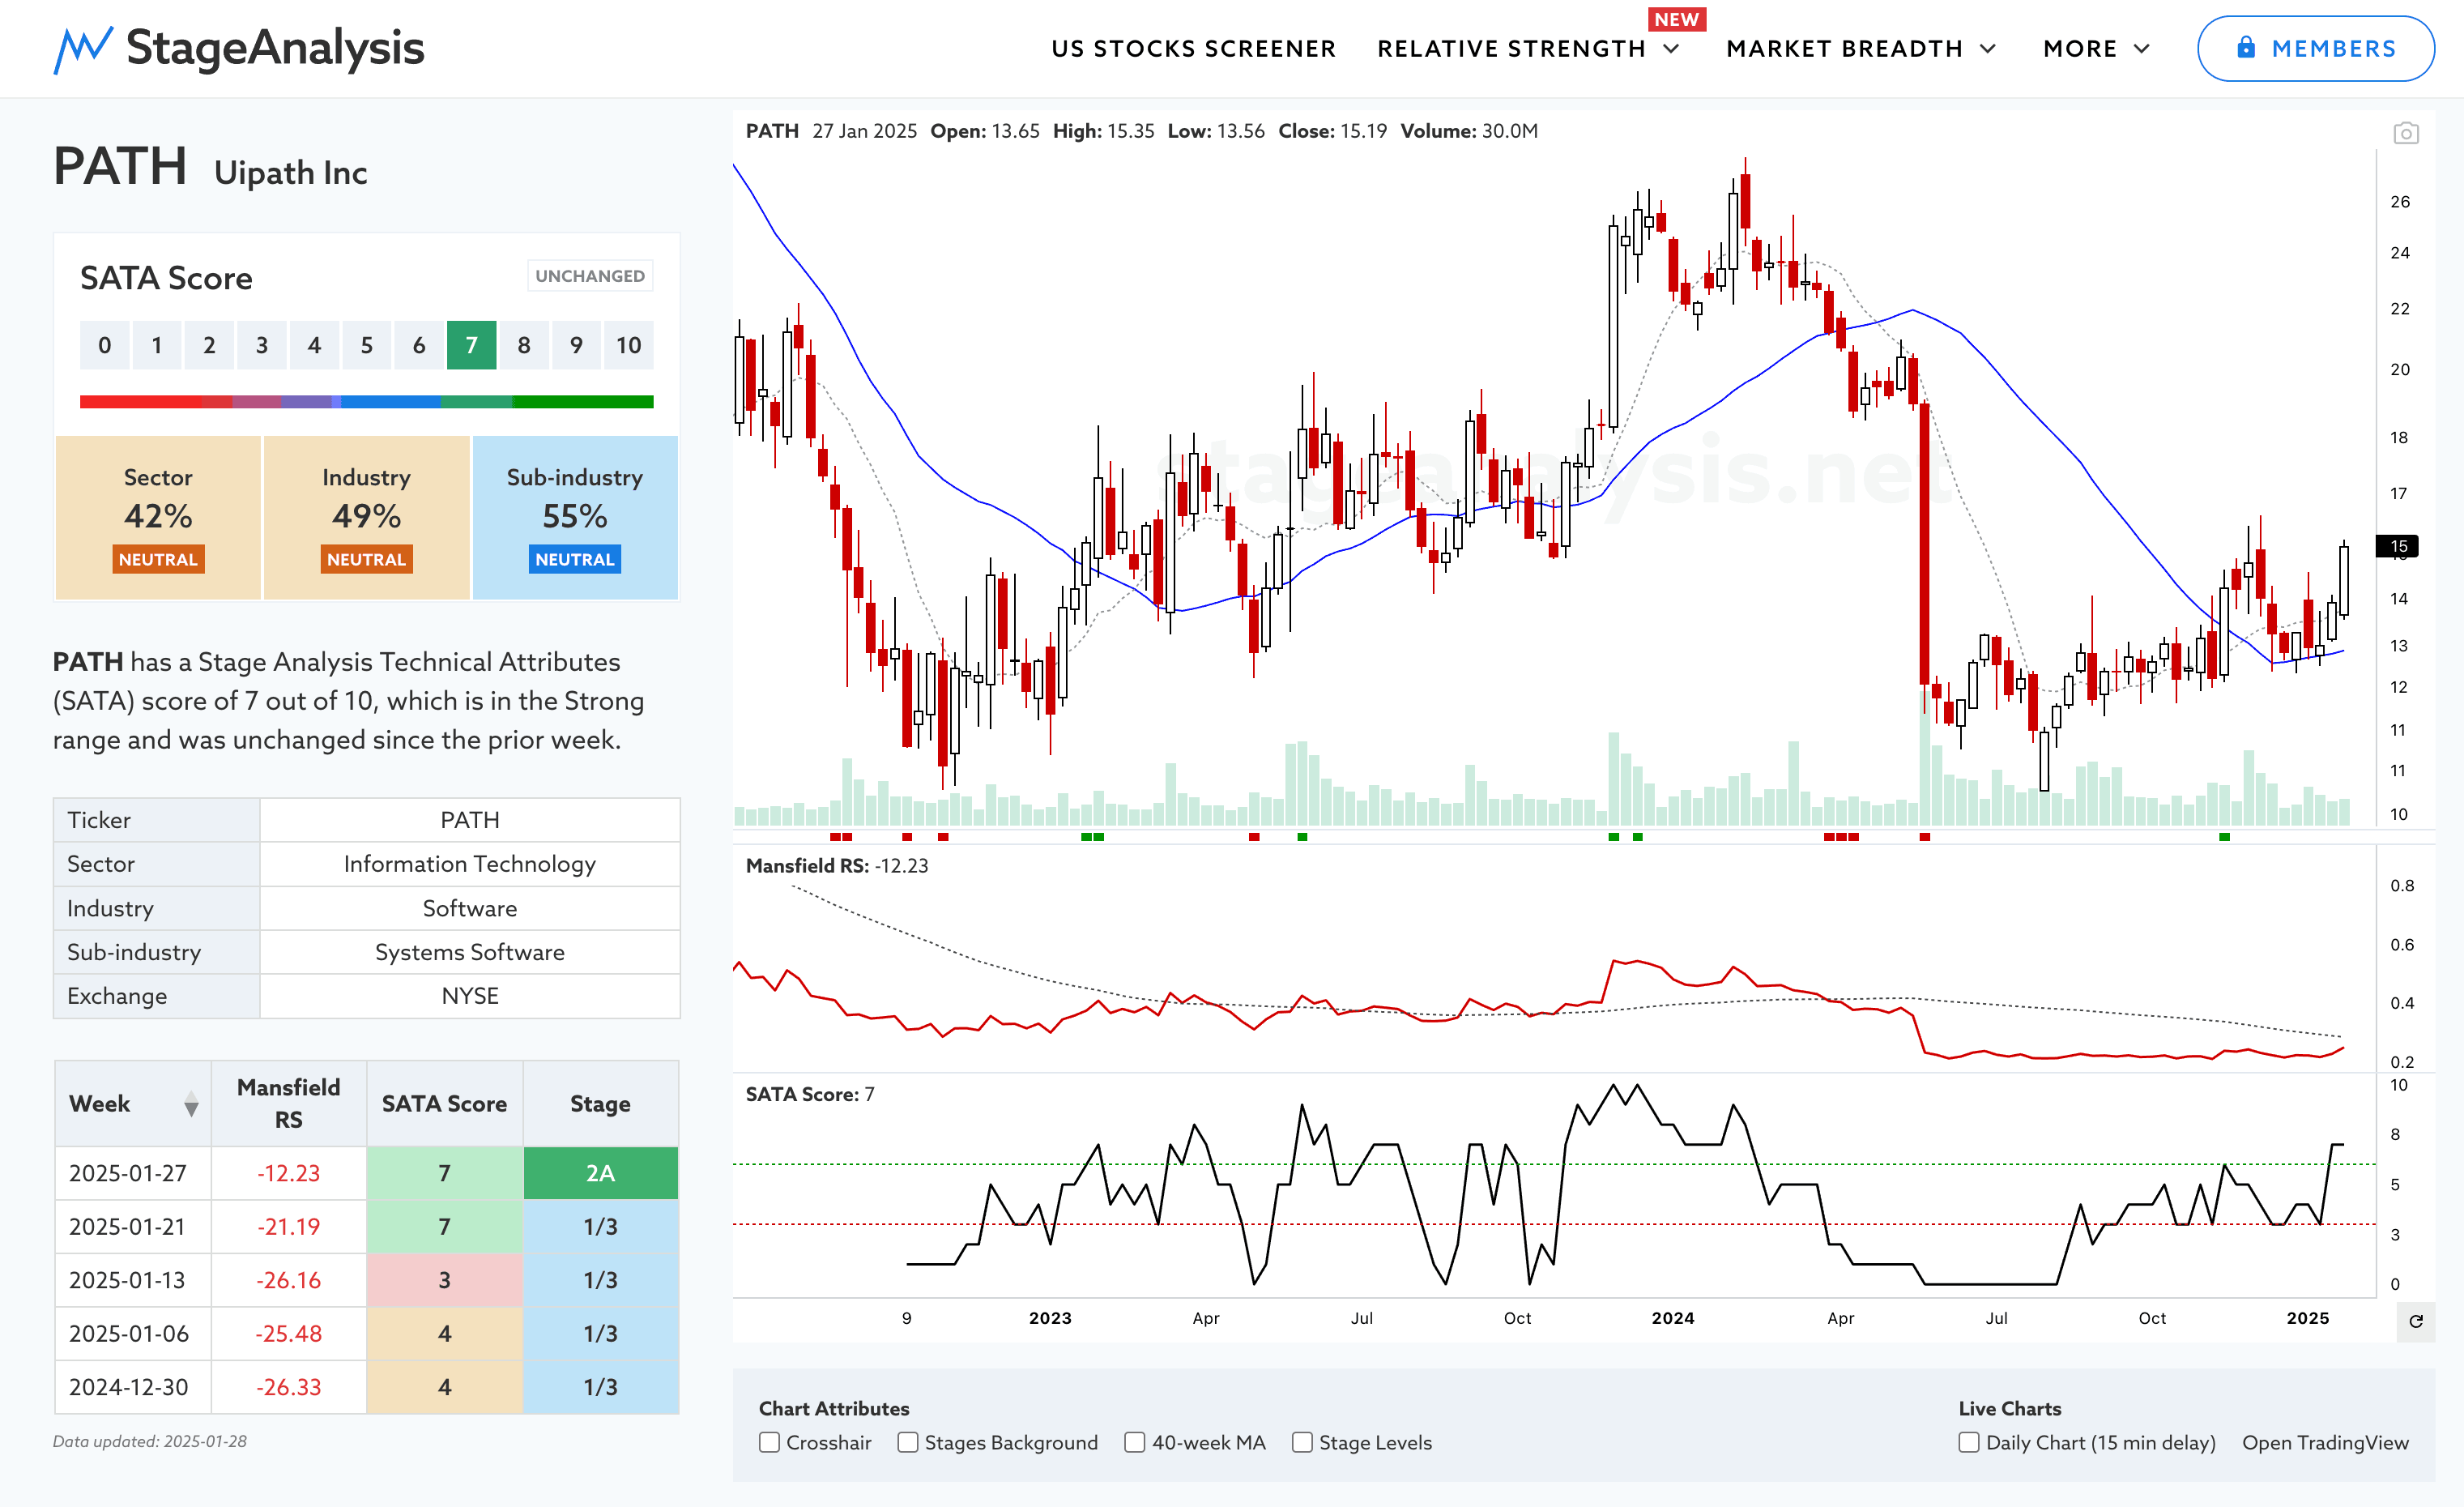Expand the Market Breadth dropdown chevron
2464x1507 pixels.
1988,49
